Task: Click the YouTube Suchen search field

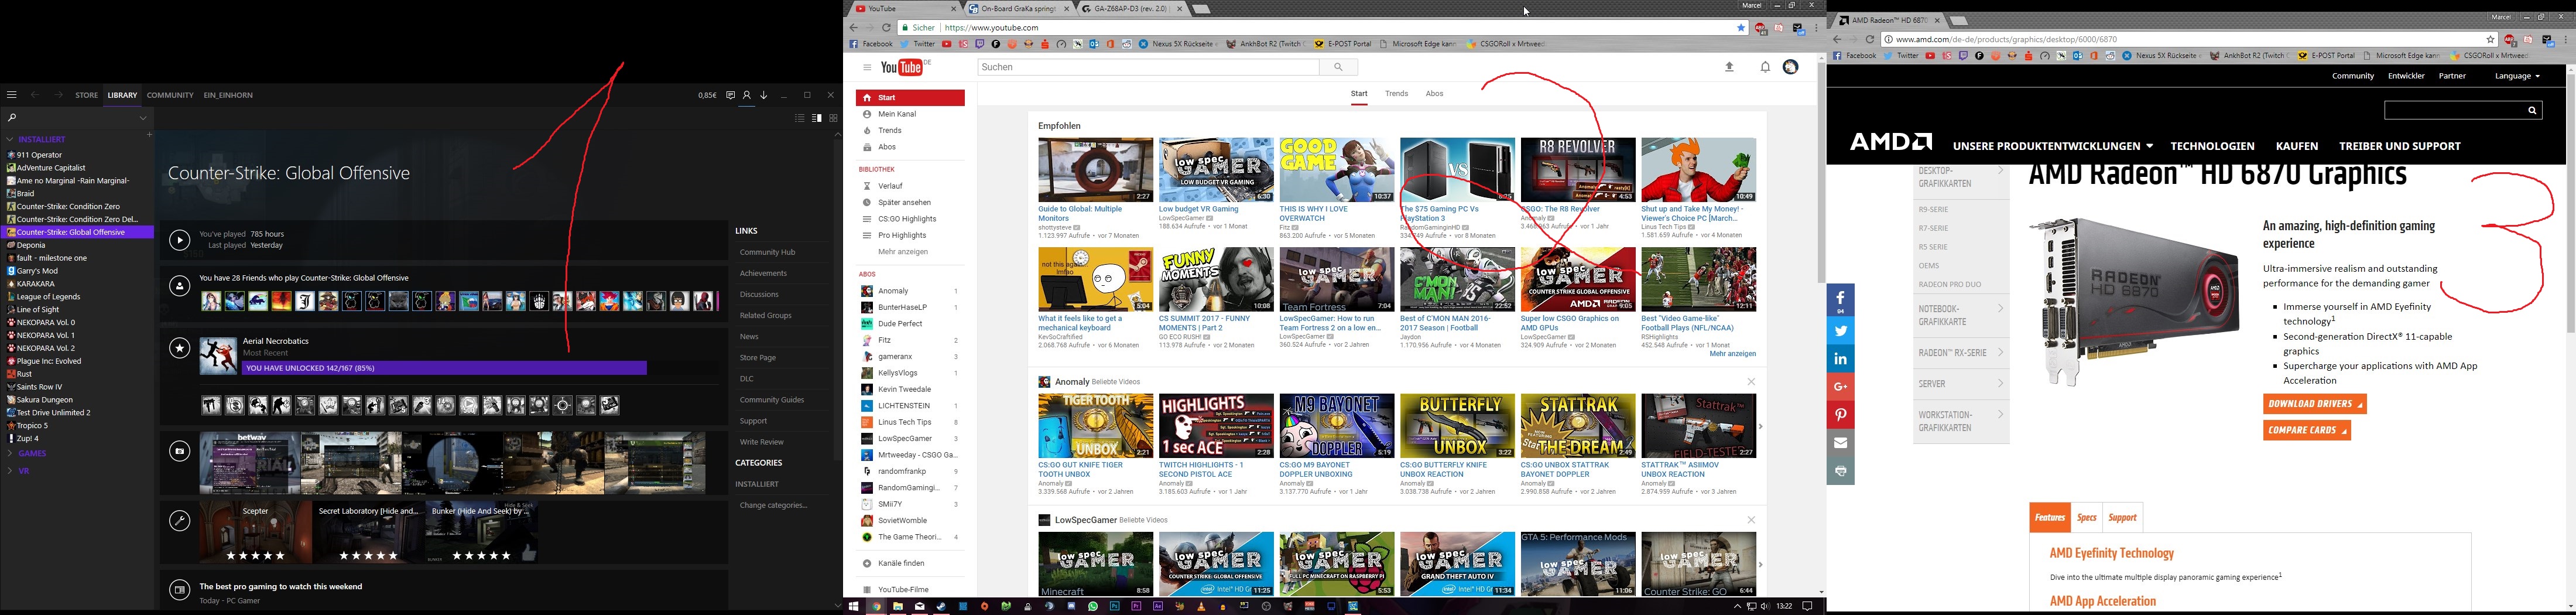Action: 1148,67
